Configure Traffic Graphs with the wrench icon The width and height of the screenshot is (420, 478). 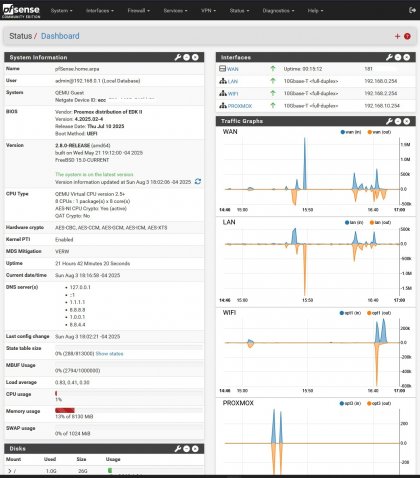point(389,121)
